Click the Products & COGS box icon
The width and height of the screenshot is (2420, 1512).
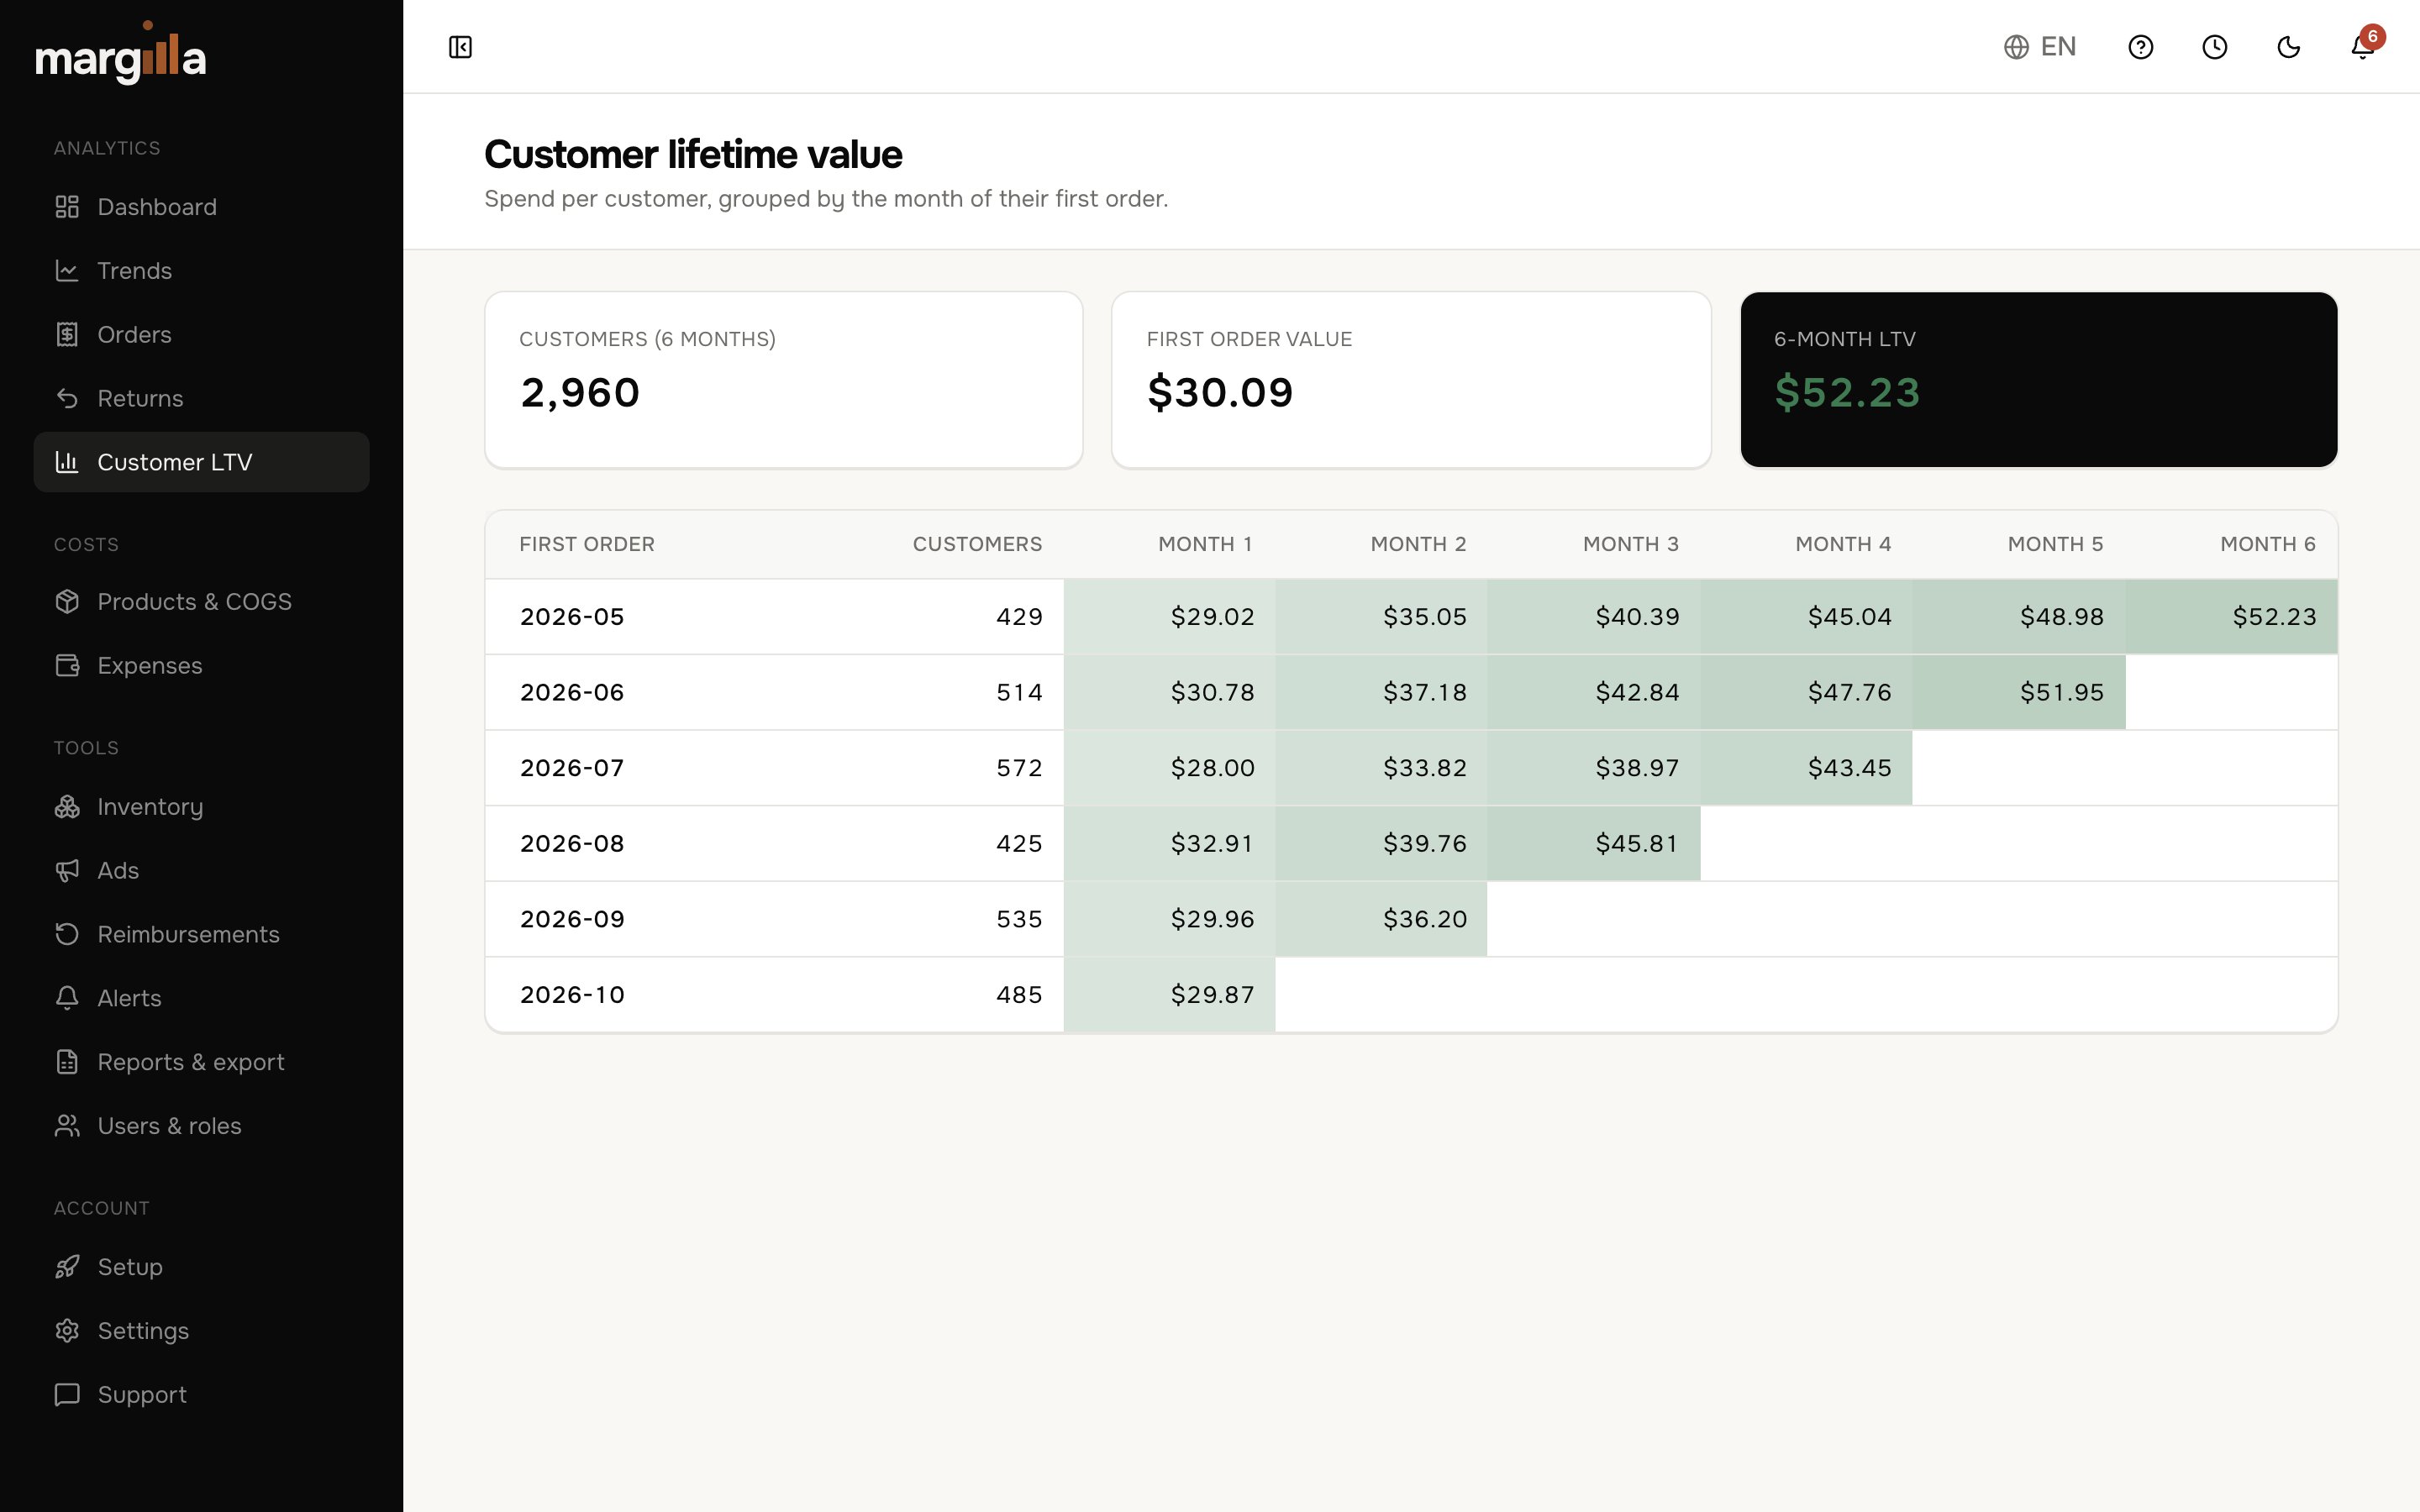[x=67, y=602]
